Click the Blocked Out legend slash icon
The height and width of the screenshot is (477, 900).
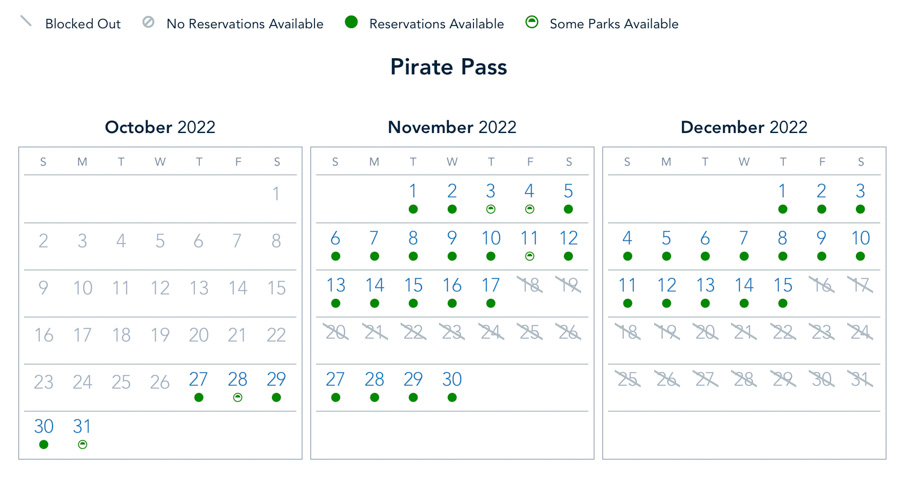pos(26,22)
